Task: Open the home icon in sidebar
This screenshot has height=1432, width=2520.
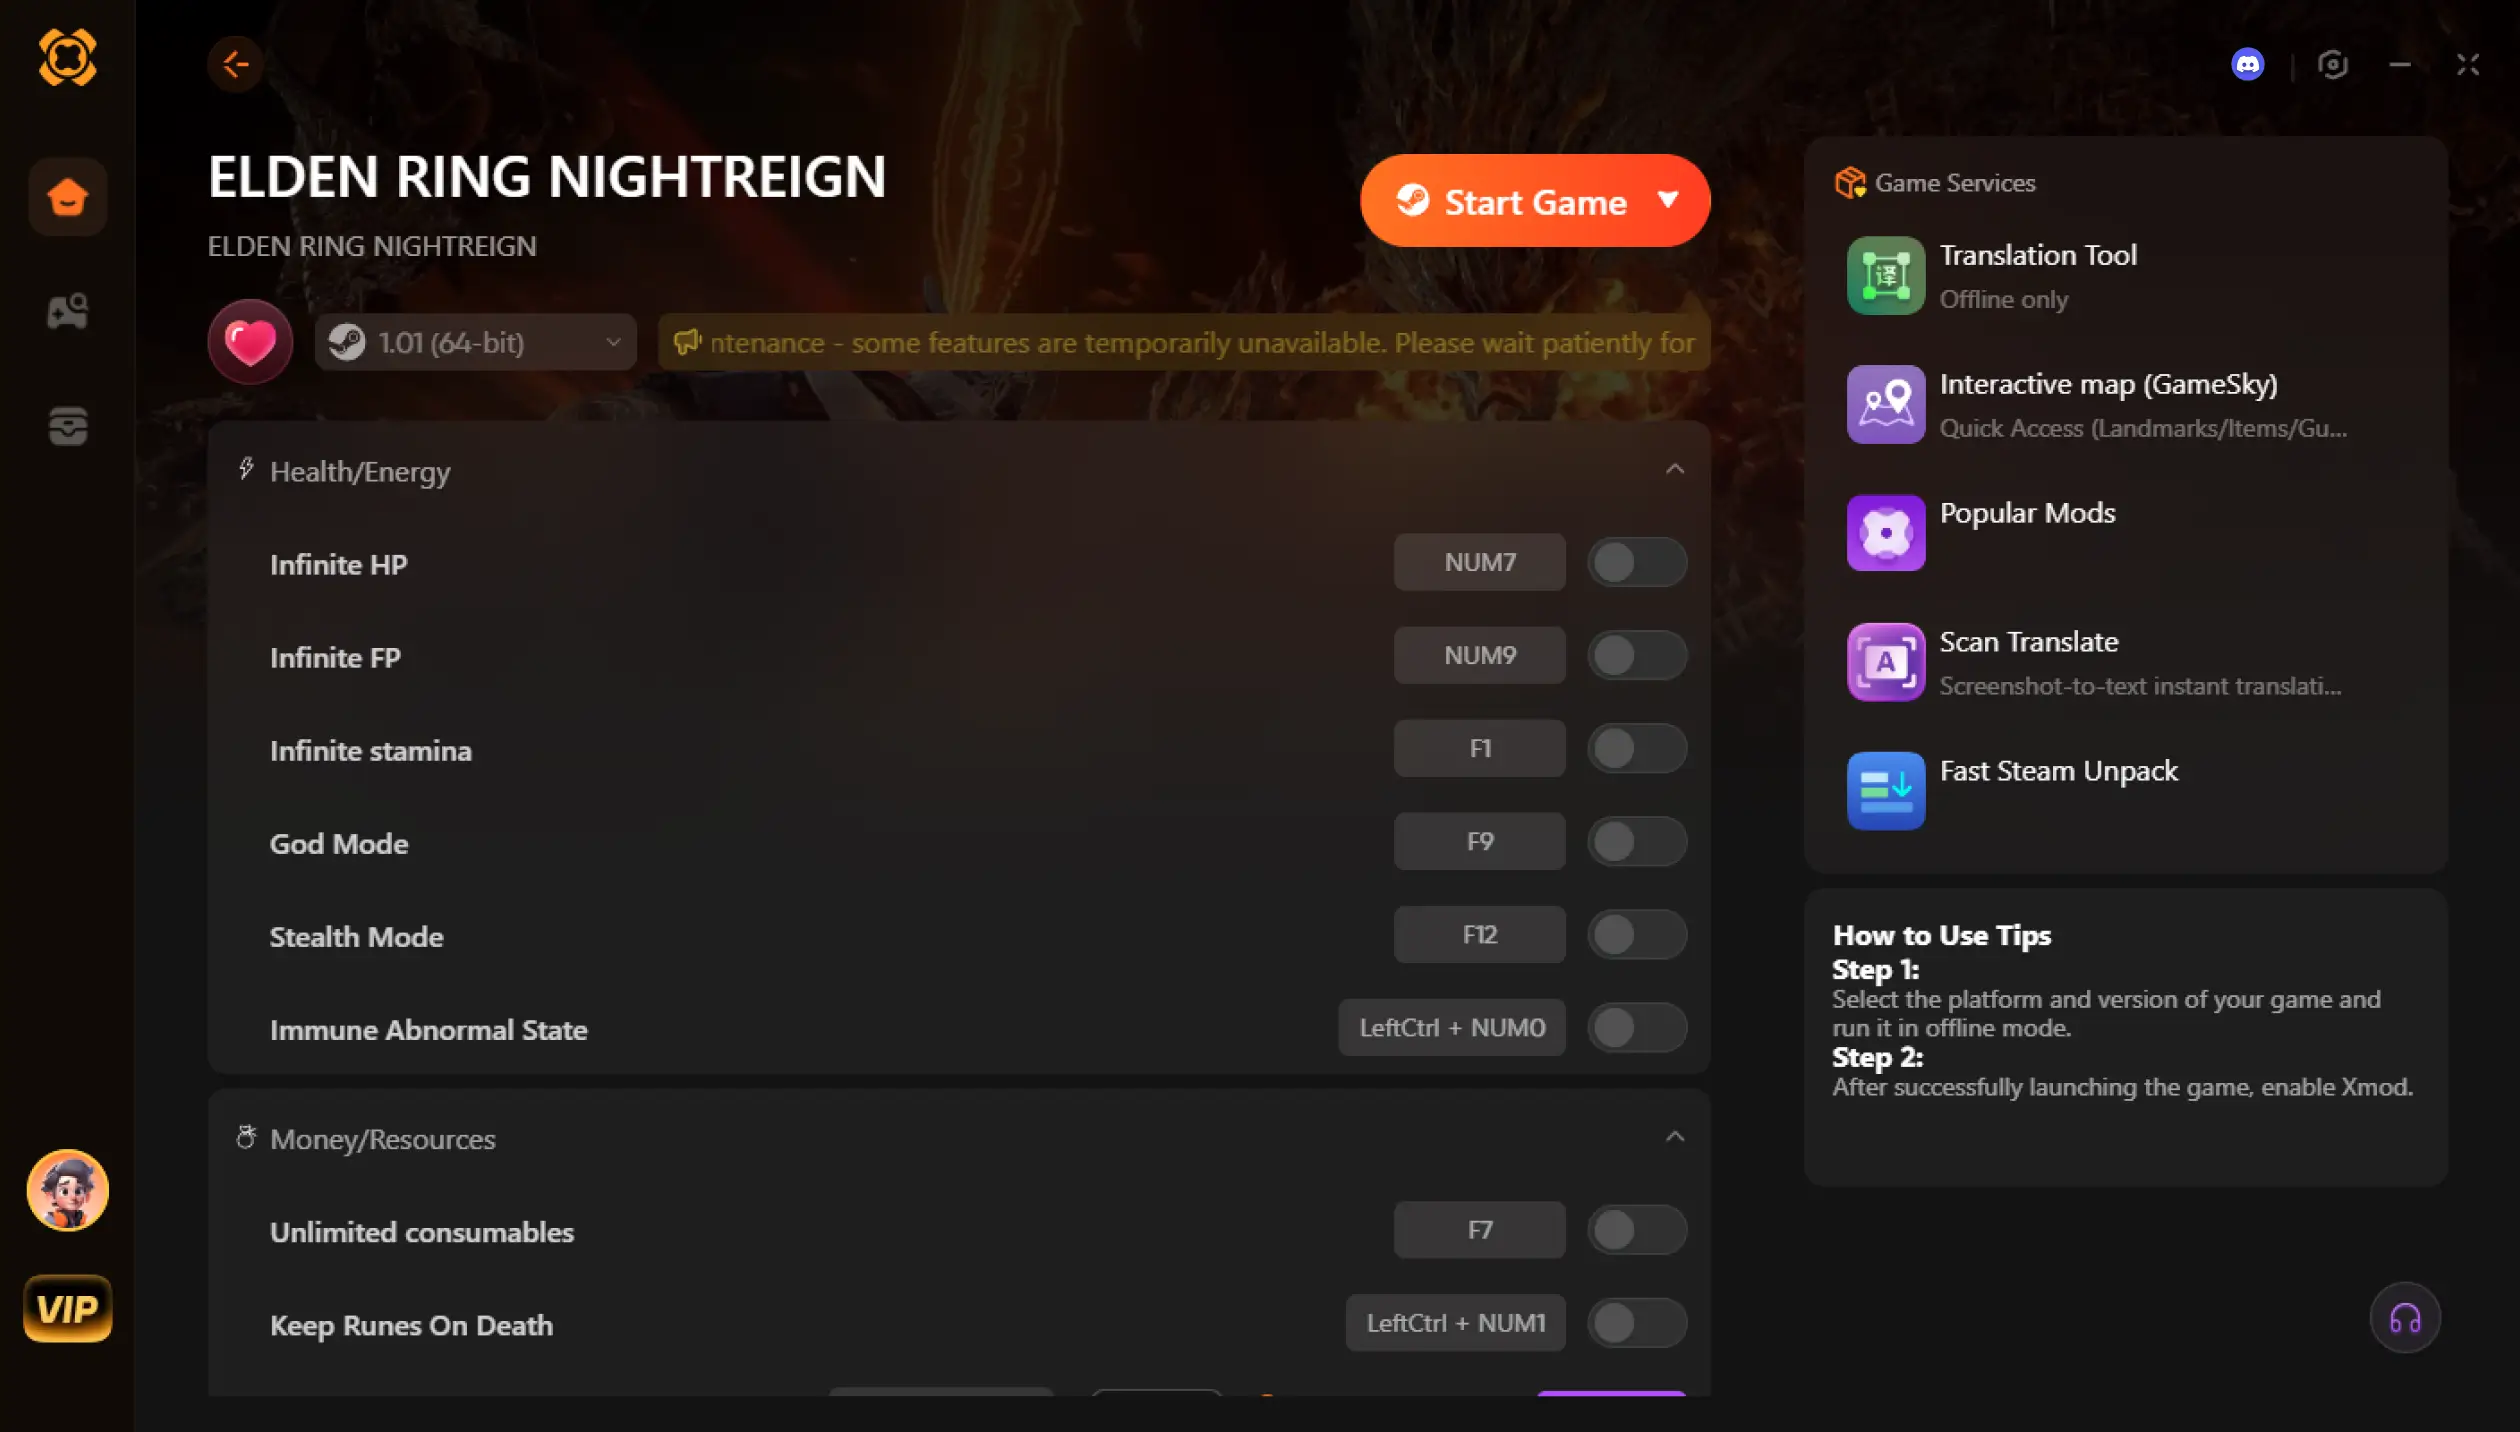Action: coord(68,196)
